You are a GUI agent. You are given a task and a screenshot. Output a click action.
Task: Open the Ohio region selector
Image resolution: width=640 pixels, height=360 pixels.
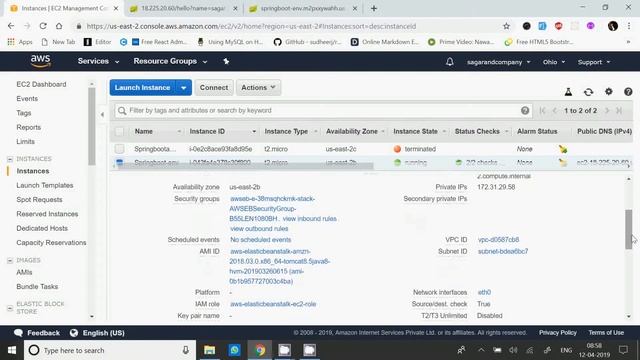tap(554, 62)
